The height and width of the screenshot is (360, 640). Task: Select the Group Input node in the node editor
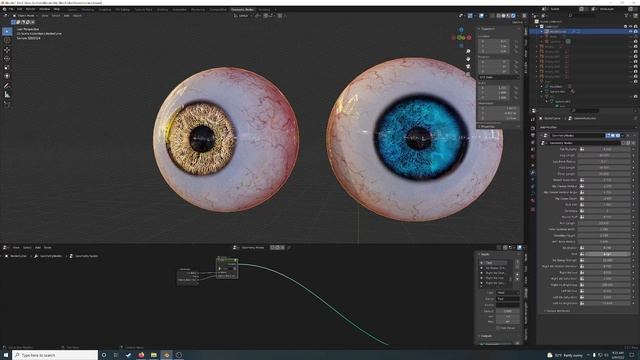[188, 277]
